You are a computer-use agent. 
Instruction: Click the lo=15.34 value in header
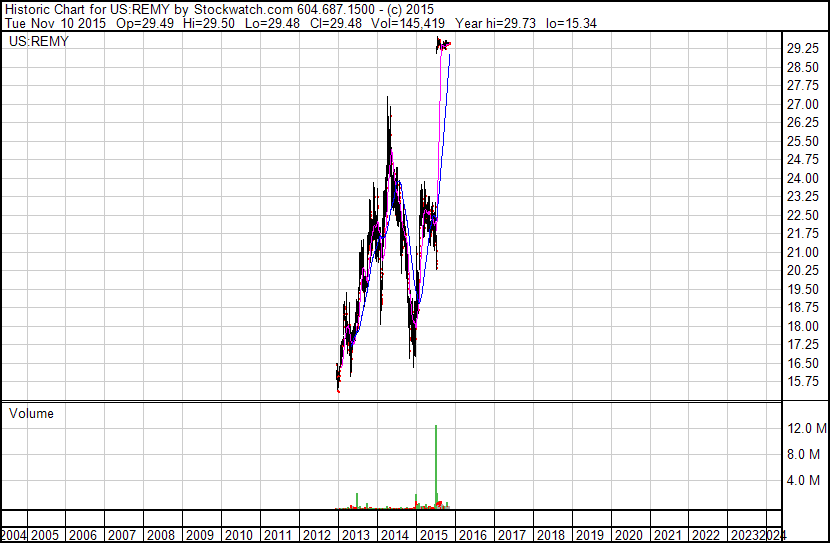pyautogui.click(x=571, y=24)
